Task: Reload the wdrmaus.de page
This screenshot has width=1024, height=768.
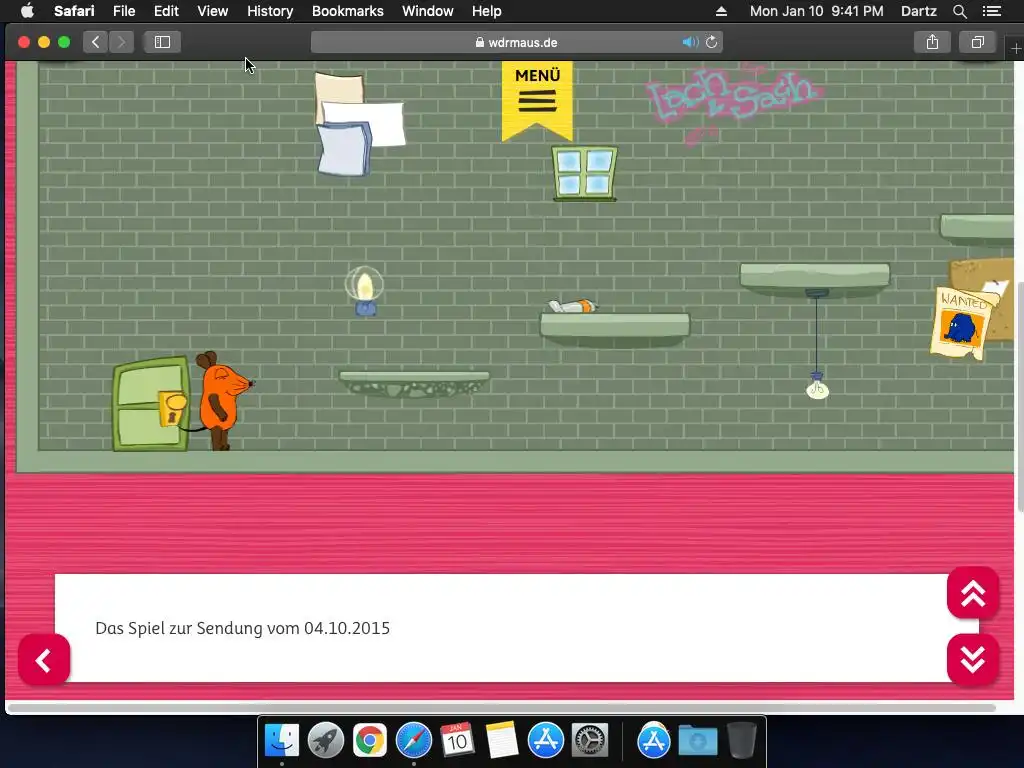Action: 711,42
